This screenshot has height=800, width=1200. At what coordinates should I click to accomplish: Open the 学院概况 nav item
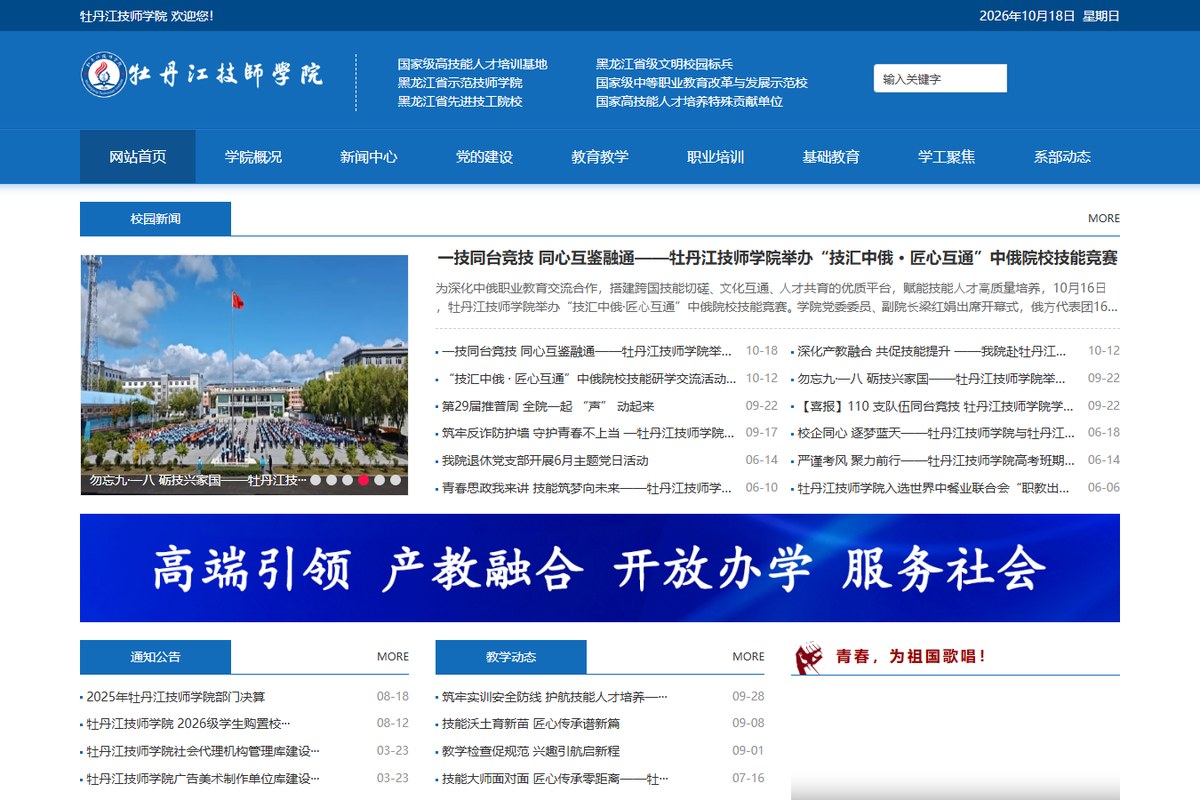tap(253, 157)
